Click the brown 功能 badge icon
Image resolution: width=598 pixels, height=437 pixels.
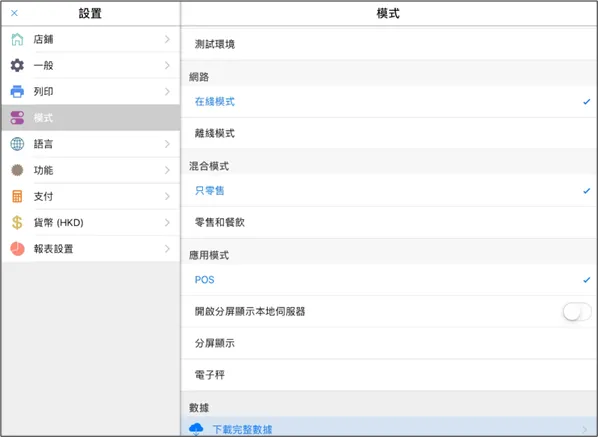[17, 170]
